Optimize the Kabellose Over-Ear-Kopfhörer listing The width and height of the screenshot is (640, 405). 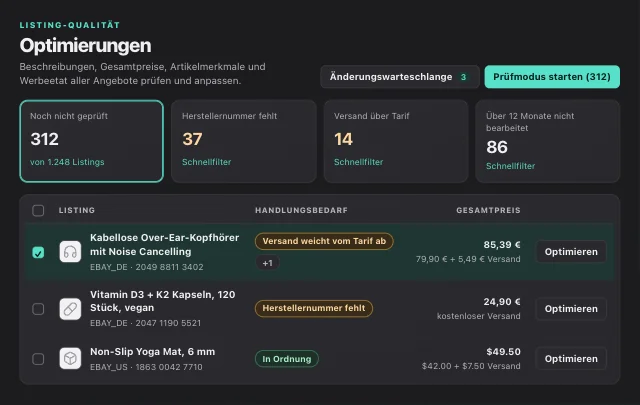pyautogui.click(x=571, y=252)
